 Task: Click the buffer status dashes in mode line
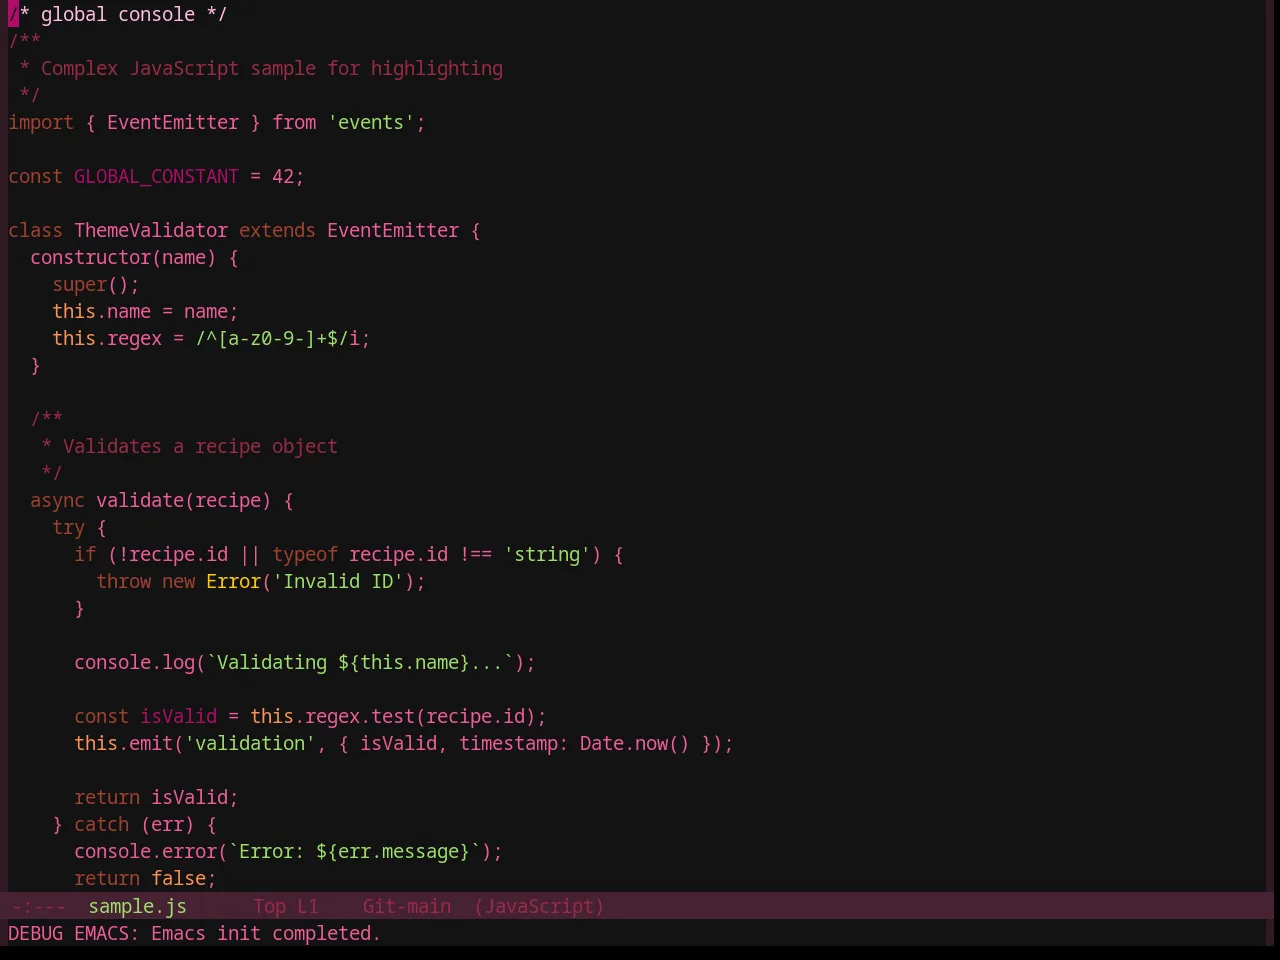click(38, 906)
